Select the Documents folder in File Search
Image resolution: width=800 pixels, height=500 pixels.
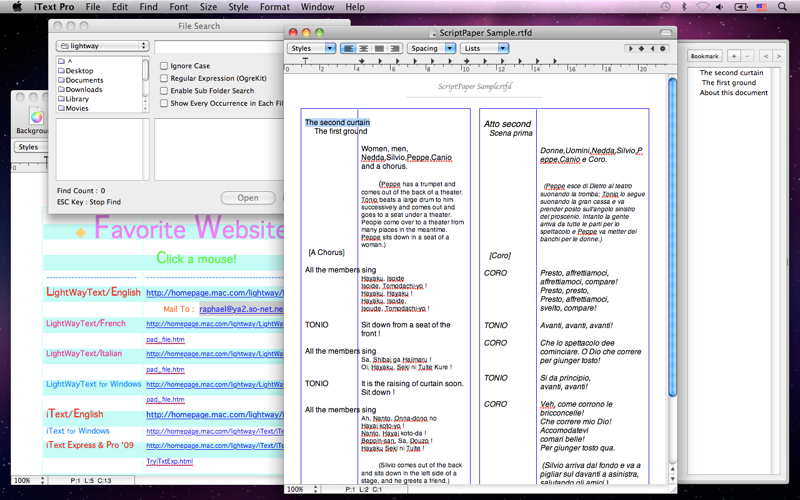81,80
